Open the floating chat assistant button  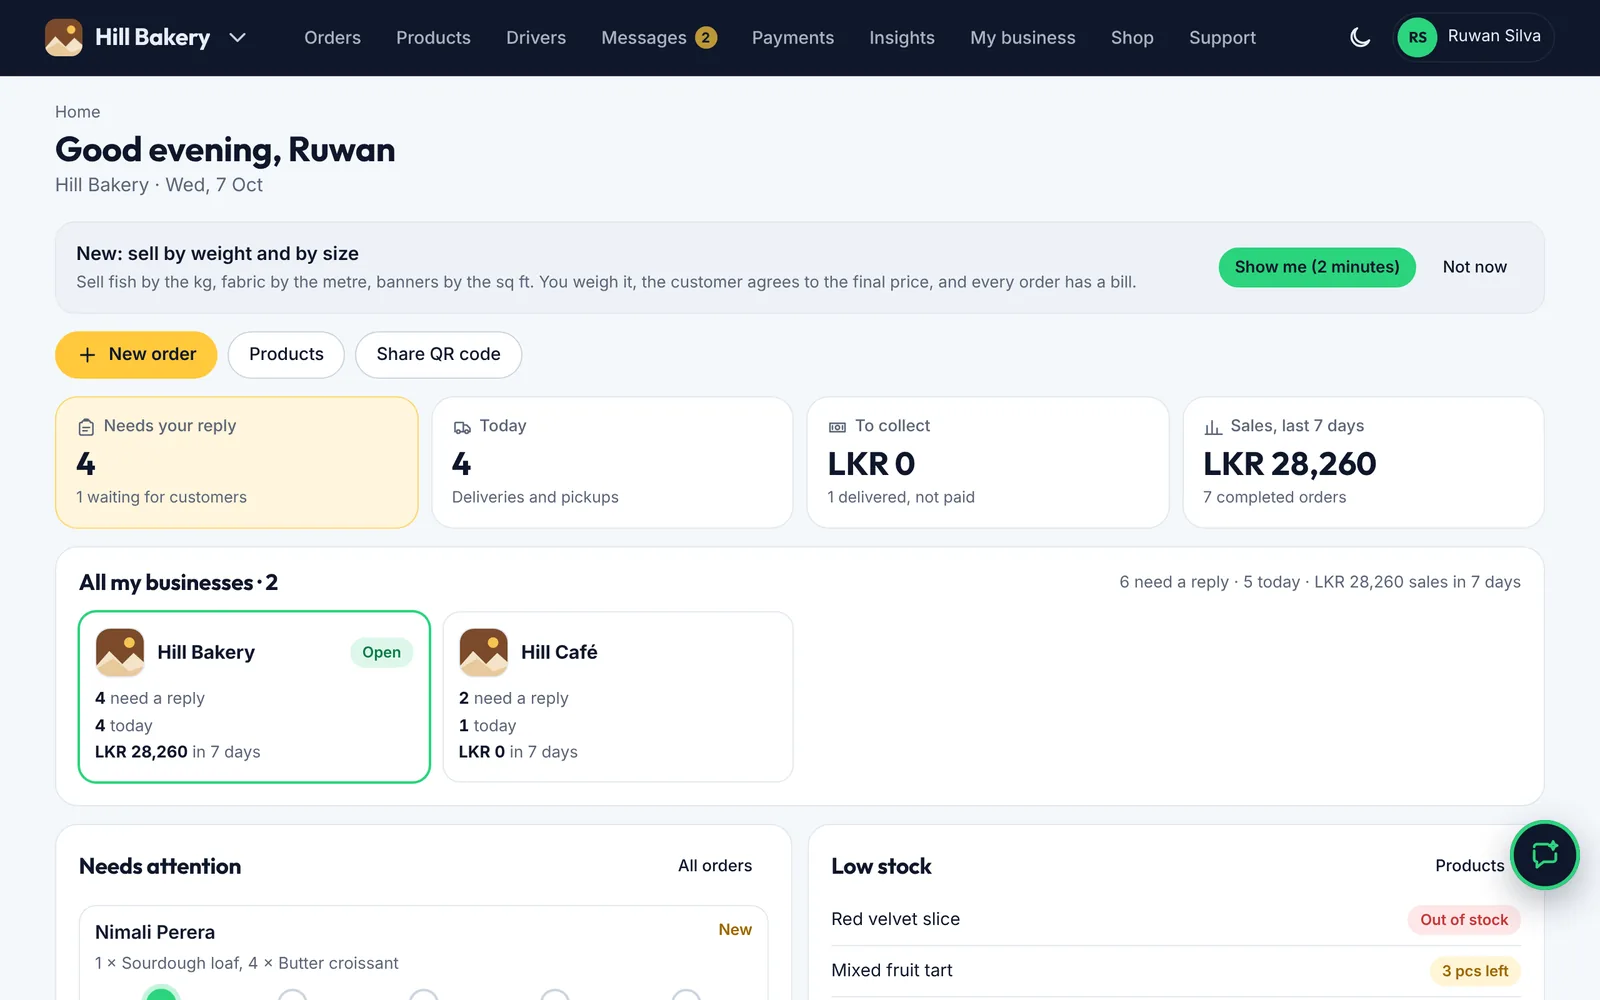(1545, 855)
